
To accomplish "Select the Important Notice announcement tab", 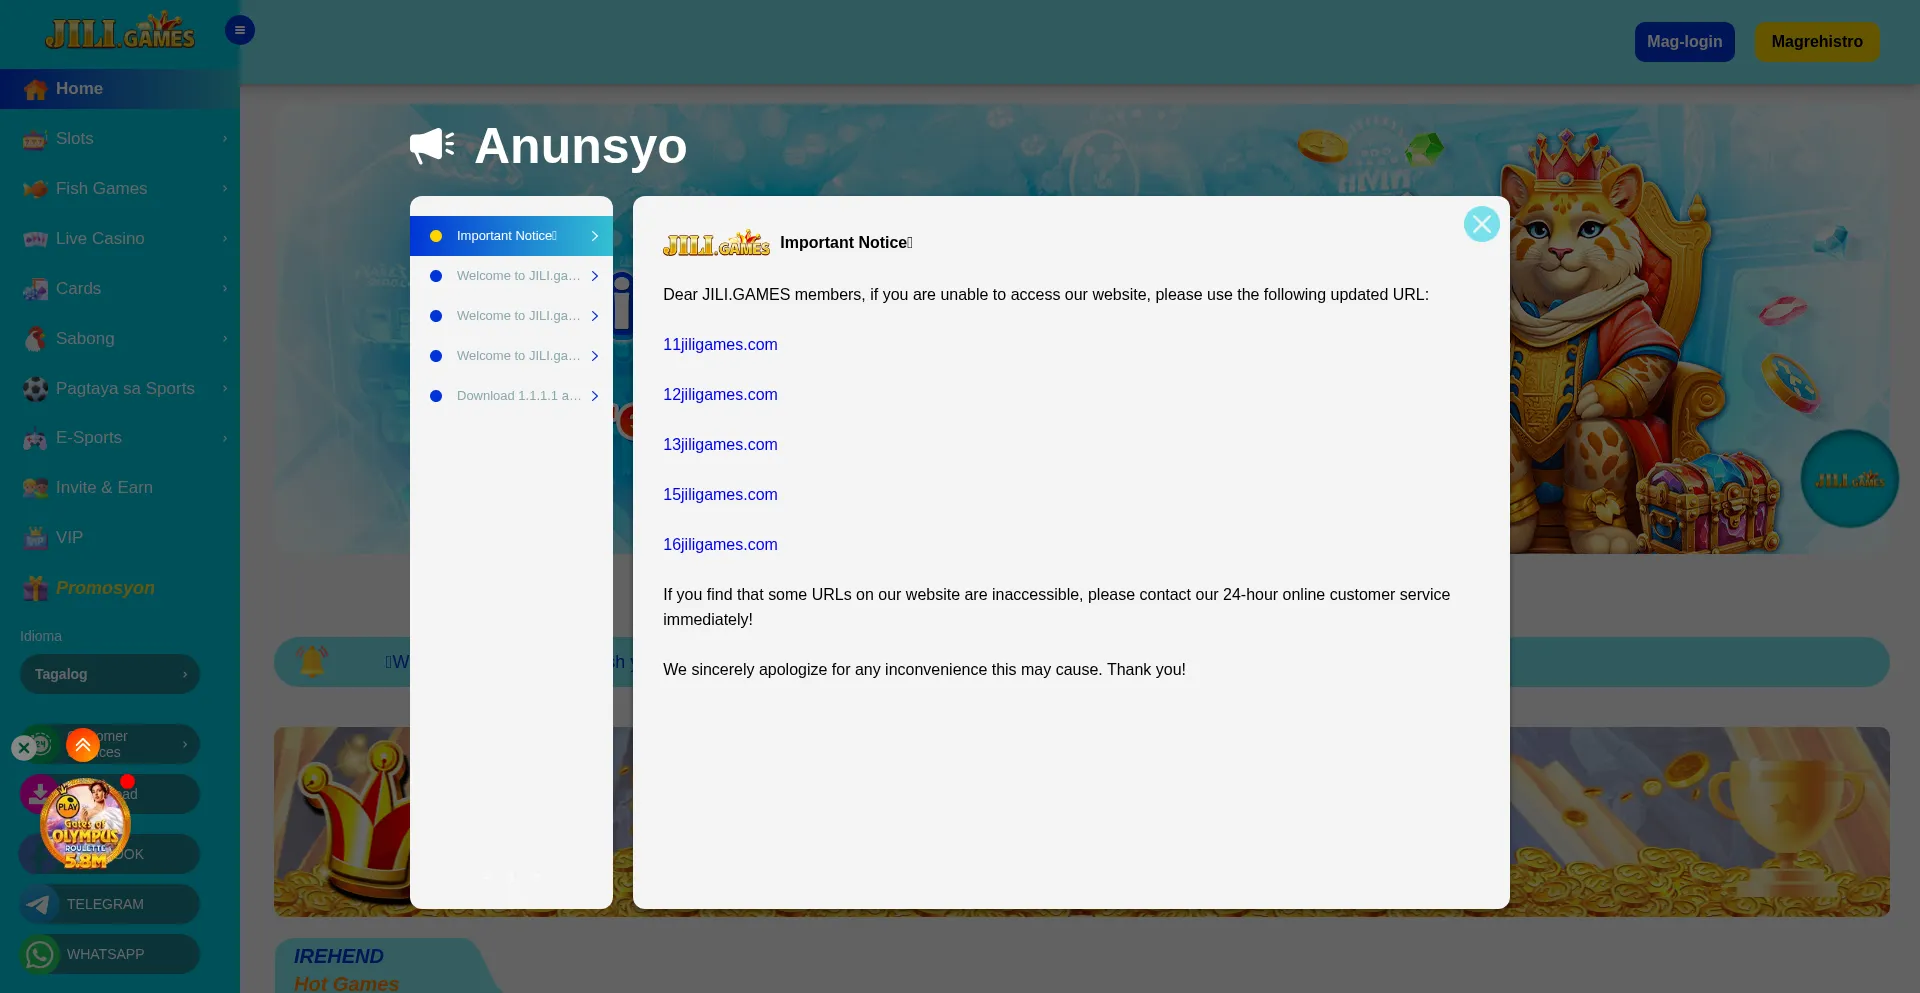I will (x=511, y=236).
